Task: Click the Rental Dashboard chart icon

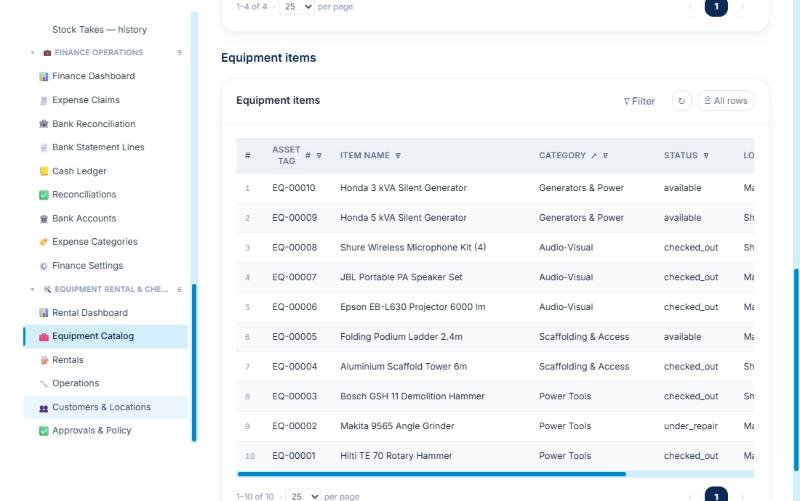Action: 44,313
